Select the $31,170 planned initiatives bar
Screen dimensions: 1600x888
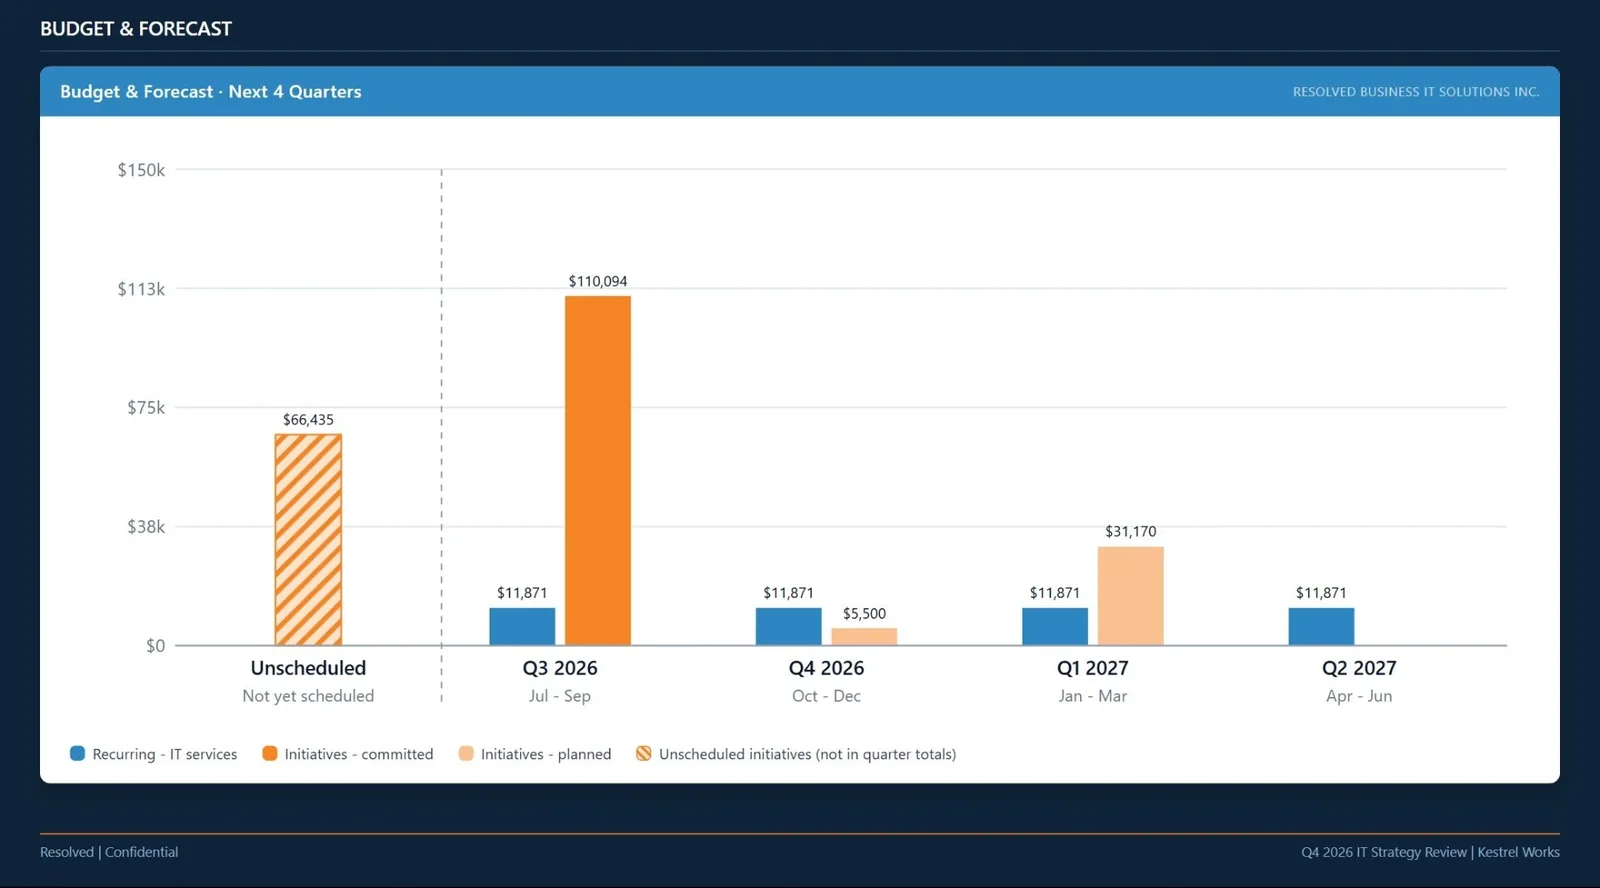click(1131, 596)
